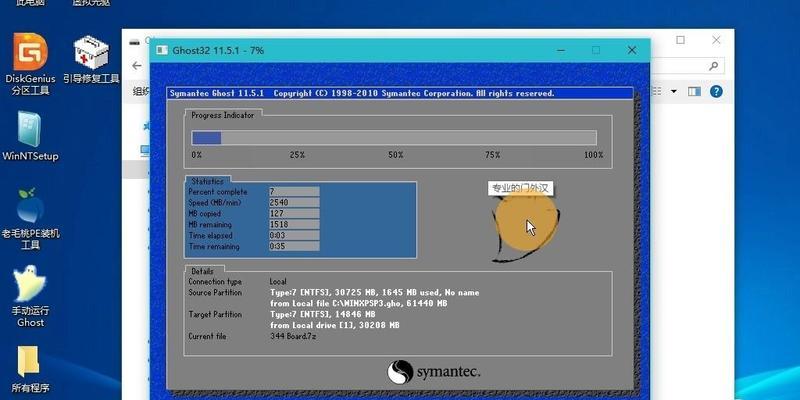The height and width of the screenshot is (400, 800).
Task: Click the local drive [1], 30208 MB line
Action: tap(335, 326)
